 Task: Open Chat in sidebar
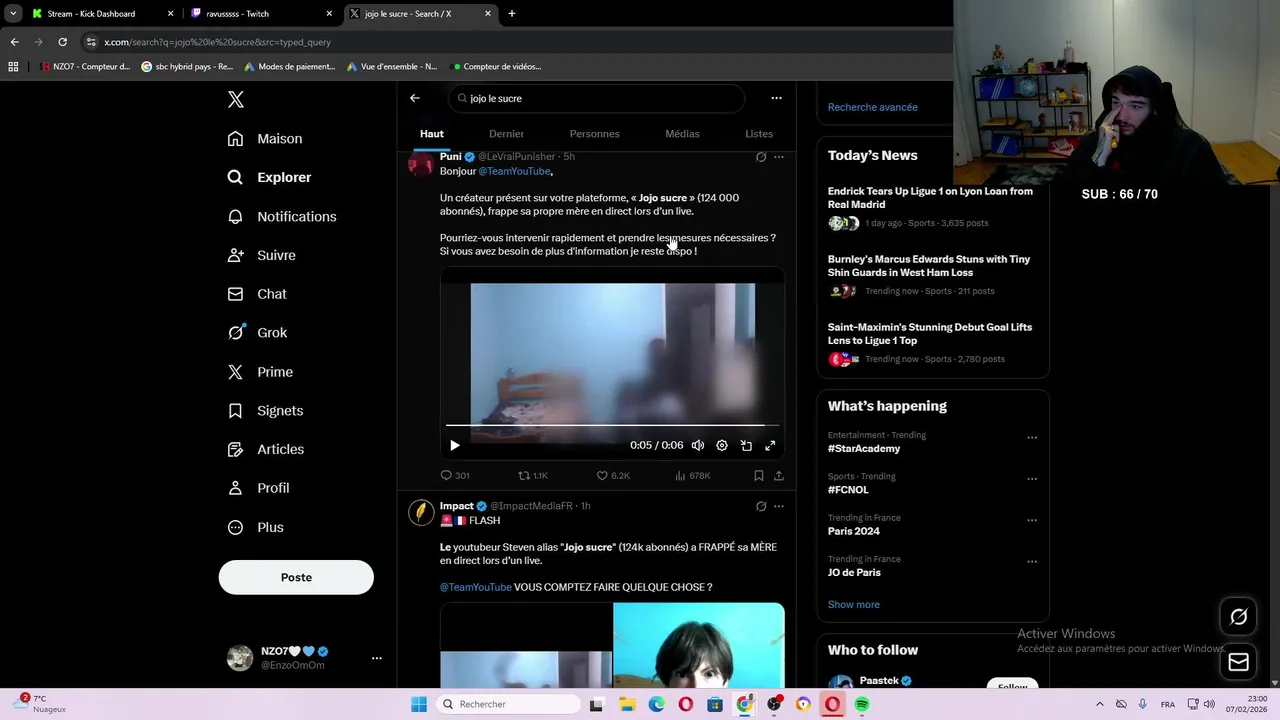(257, 294)
